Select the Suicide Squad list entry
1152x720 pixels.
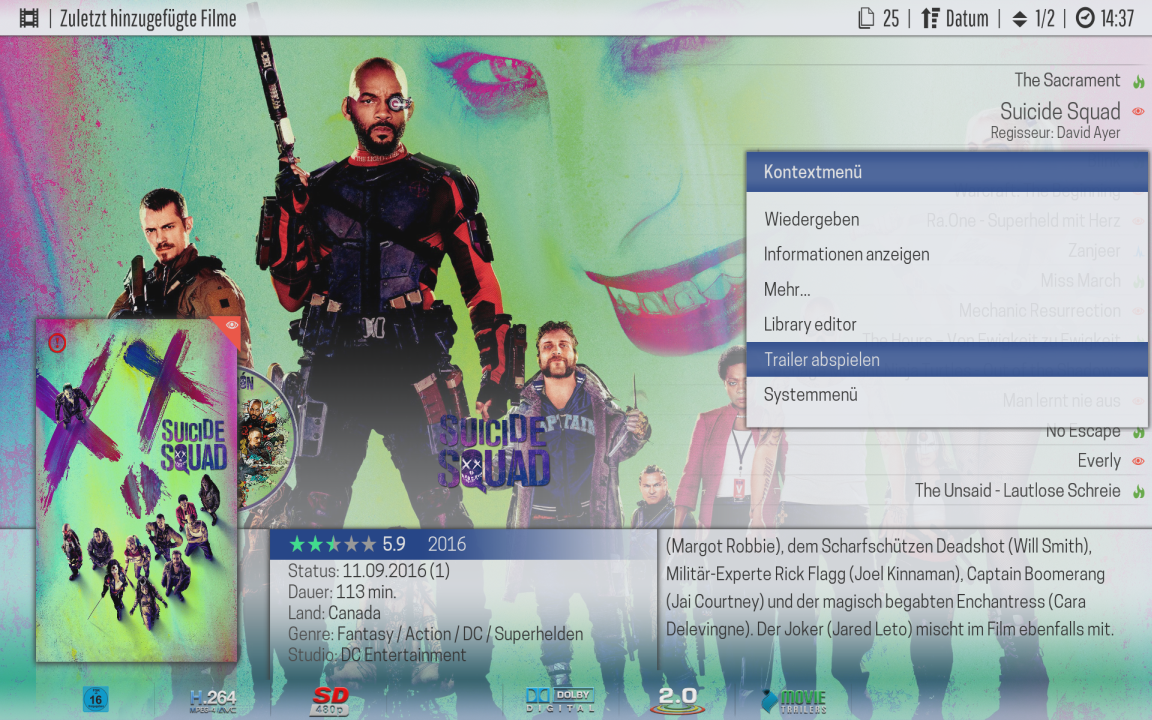tap(1059, 111)
